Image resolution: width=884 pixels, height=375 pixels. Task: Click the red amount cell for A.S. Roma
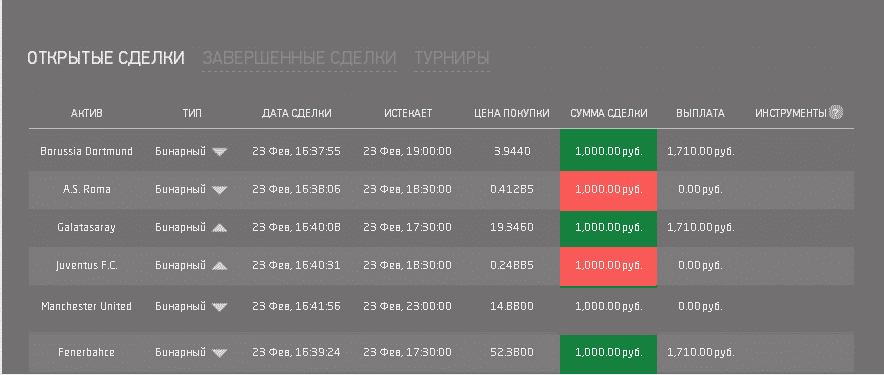pos(608,190)
